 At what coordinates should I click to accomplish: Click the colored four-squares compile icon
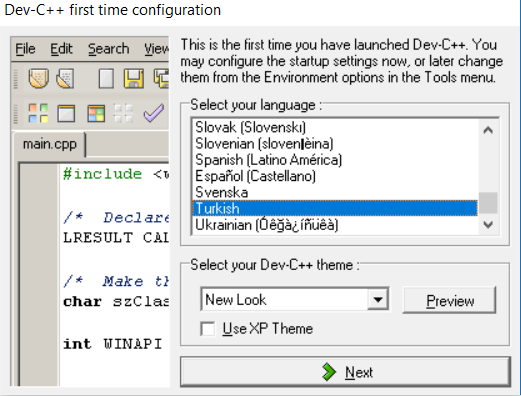click(38, 113)
